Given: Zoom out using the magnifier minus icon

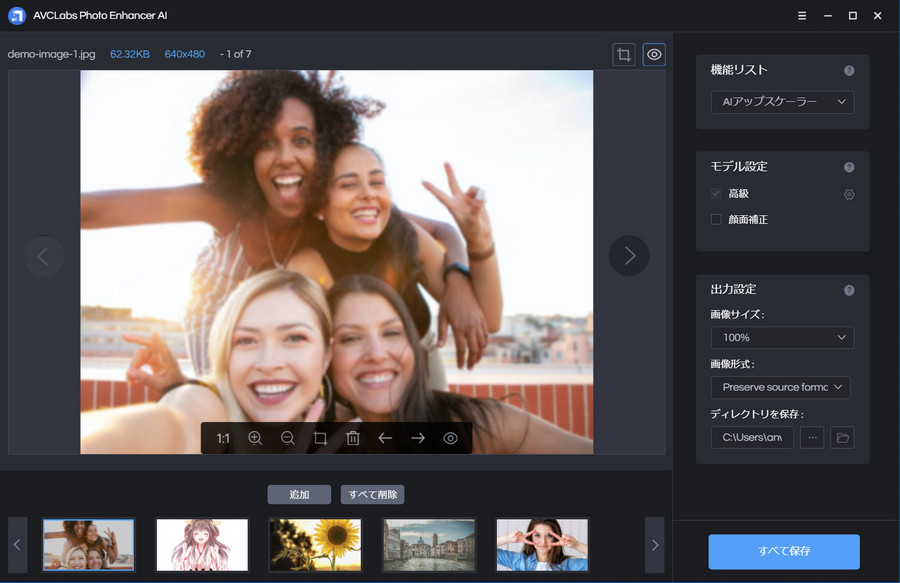Looking at the screenshot, I should click(288, 438).
